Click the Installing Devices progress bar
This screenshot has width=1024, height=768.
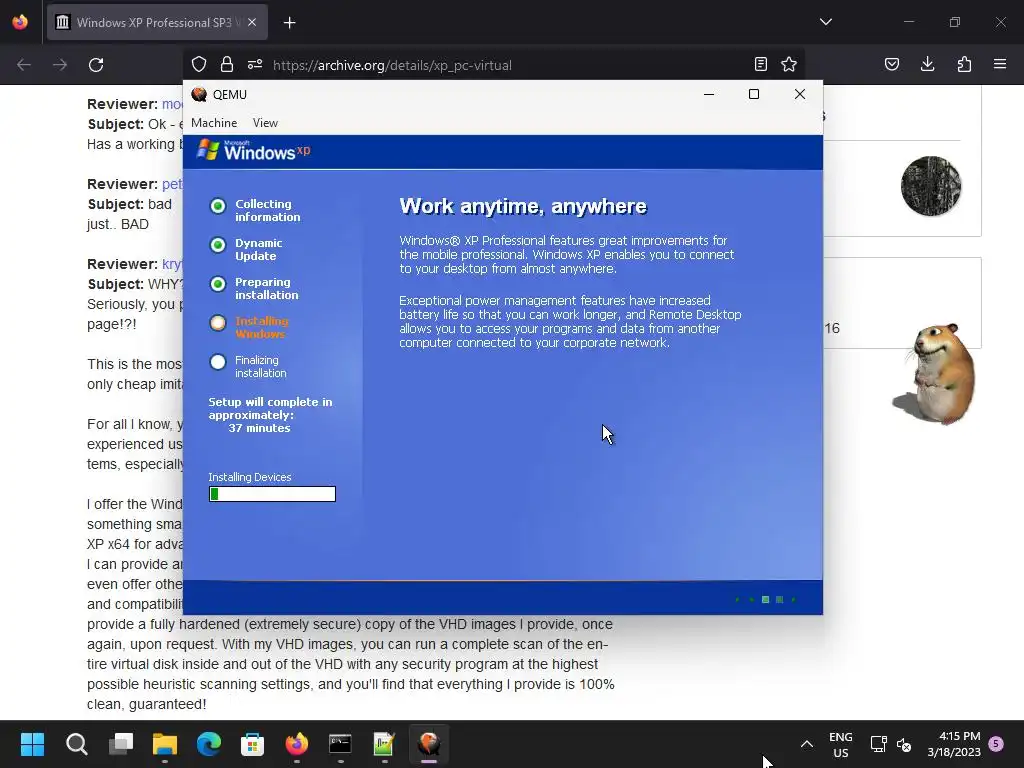tap(272, 494)
